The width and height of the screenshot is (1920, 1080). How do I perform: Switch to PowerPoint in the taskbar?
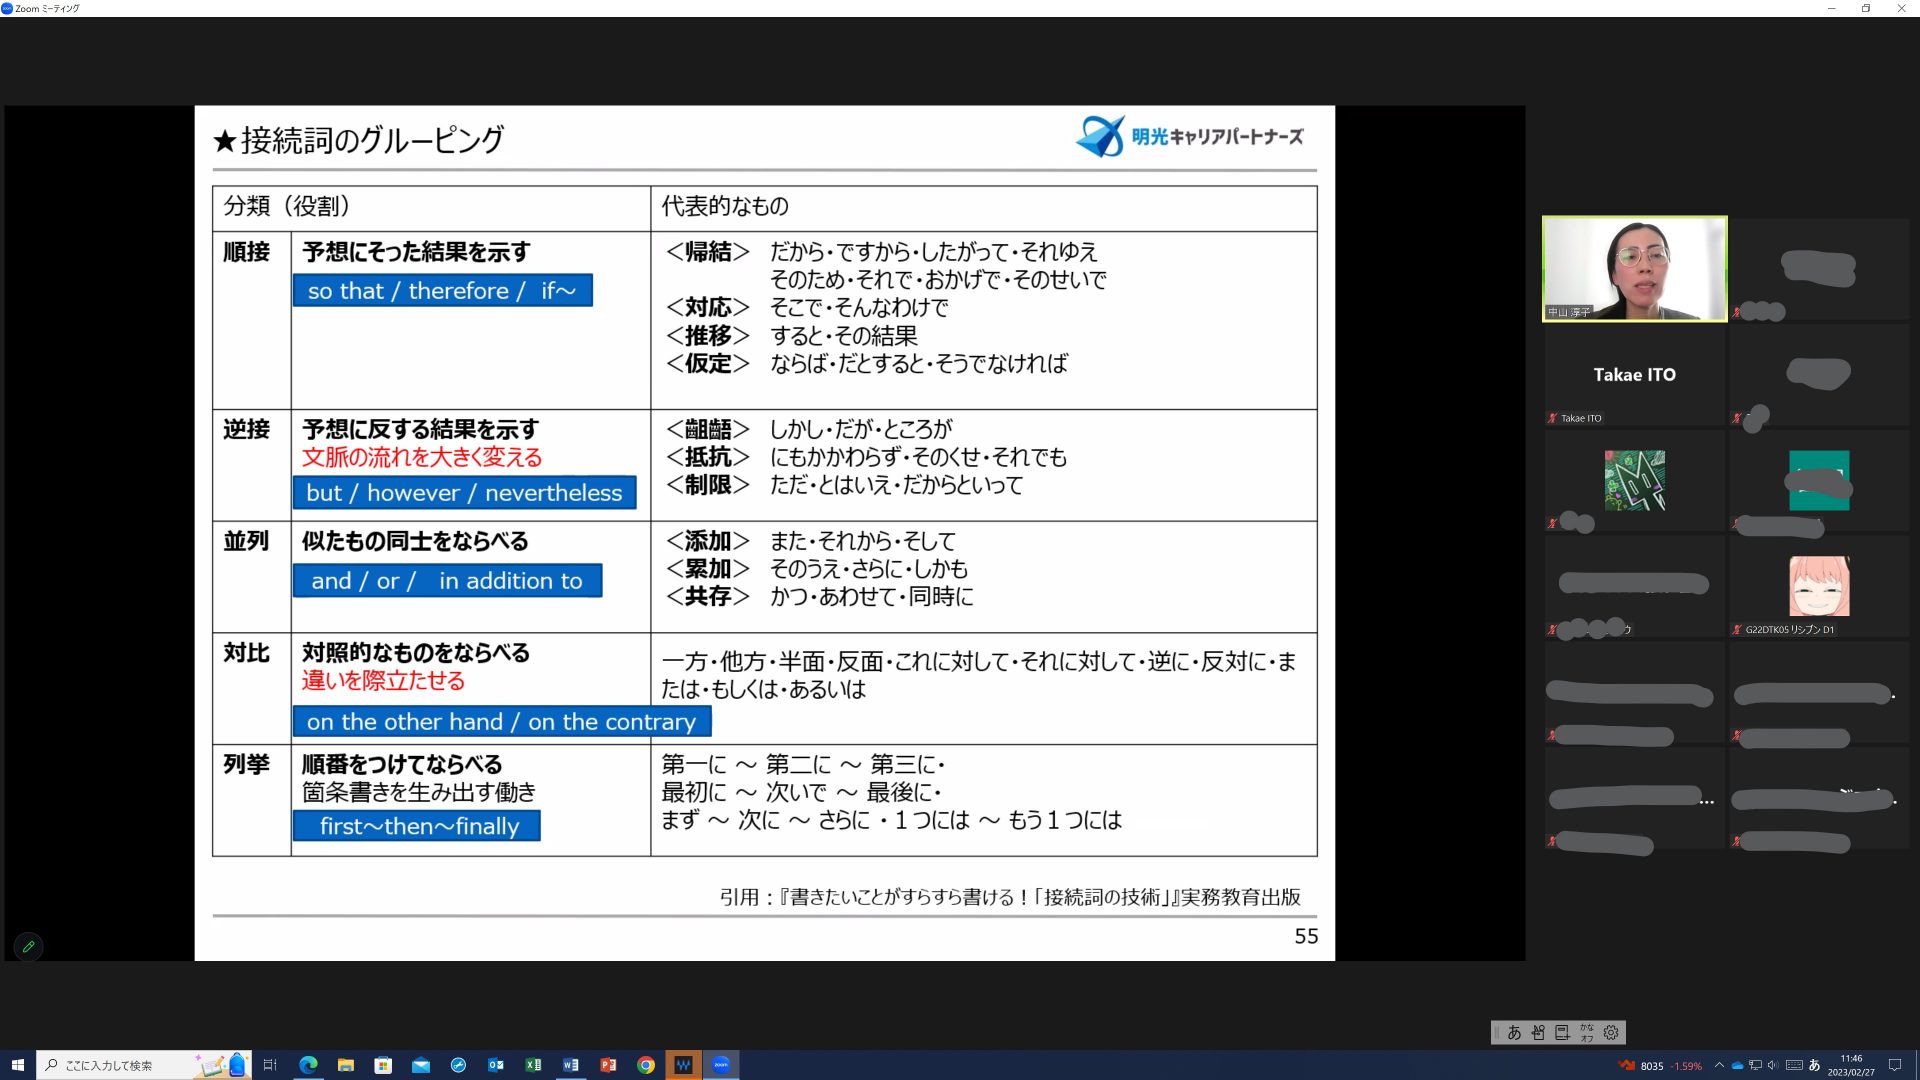[x=608, y=1065]
